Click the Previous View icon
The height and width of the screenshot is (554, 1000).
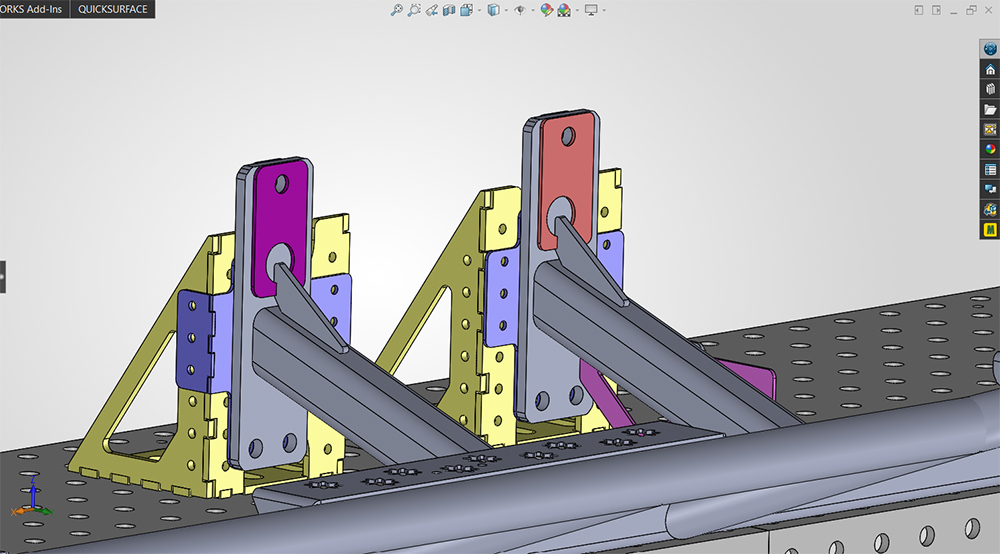point(432,10)
